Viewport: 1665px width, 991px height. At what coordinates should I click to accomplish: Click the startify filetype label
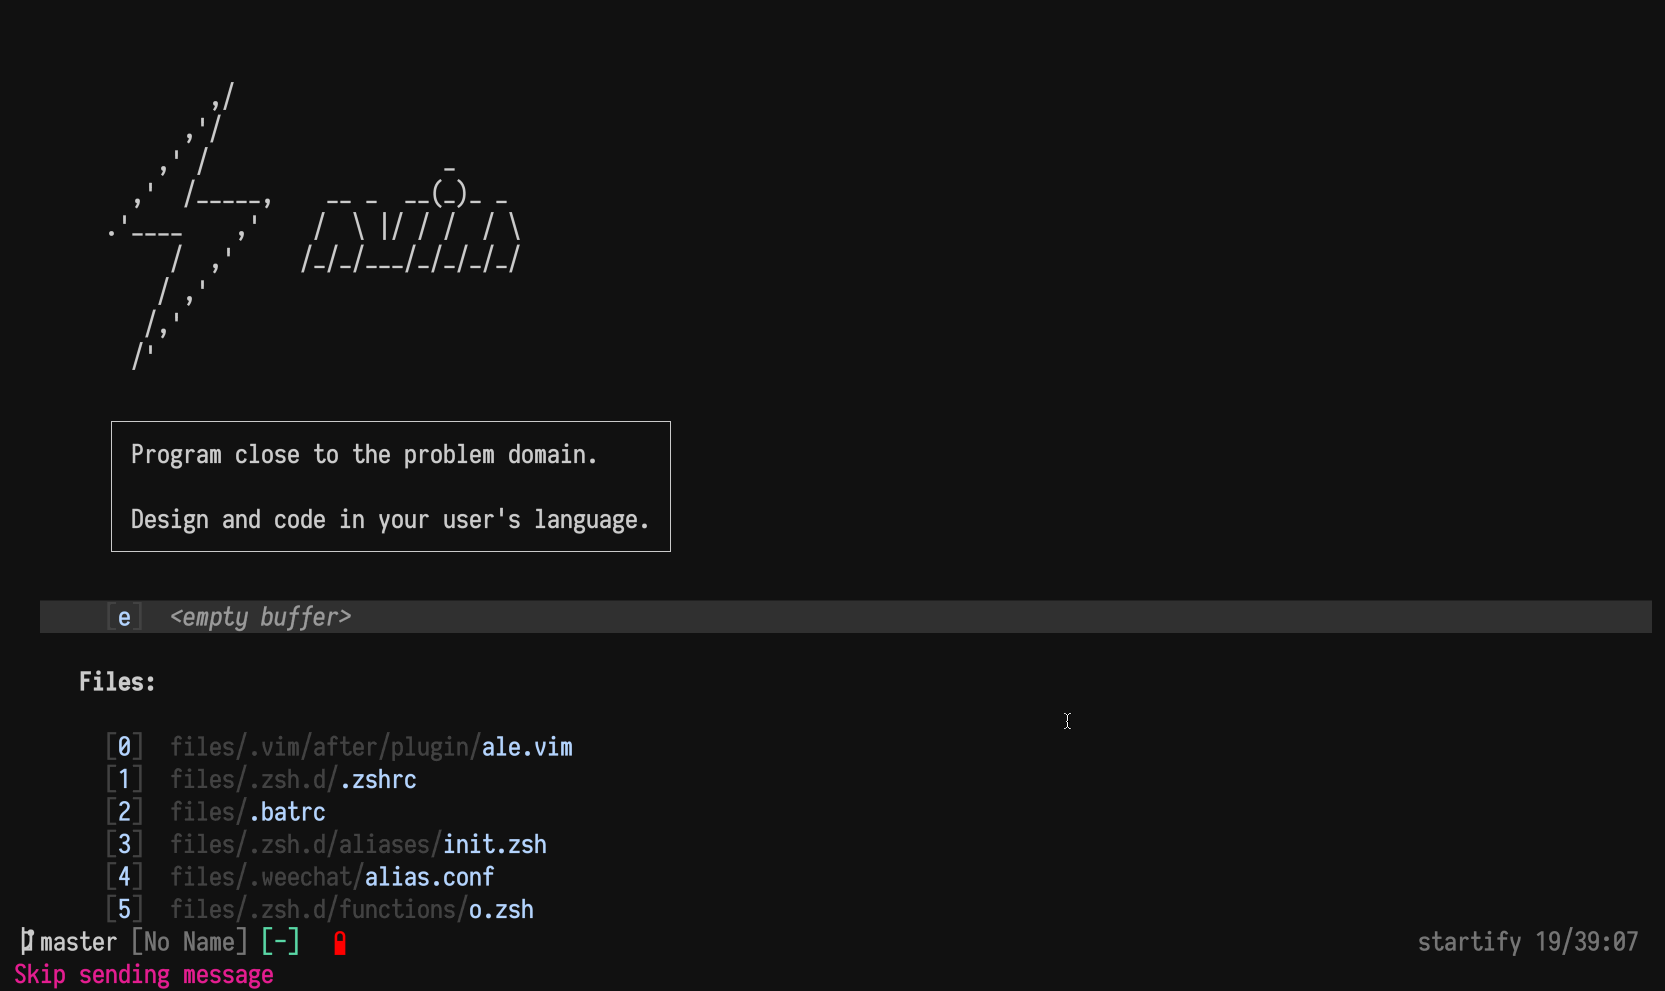click(1469, 942)
